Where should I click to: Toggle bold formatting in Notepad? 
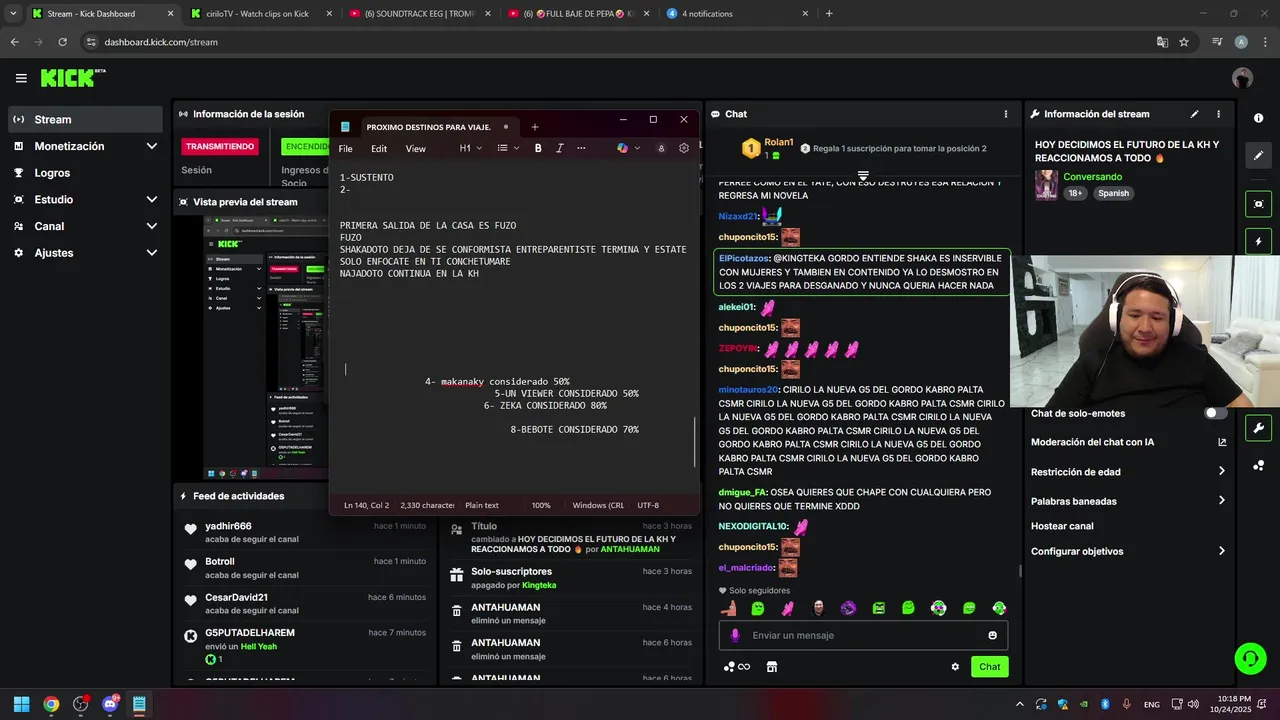coord(538,148)
